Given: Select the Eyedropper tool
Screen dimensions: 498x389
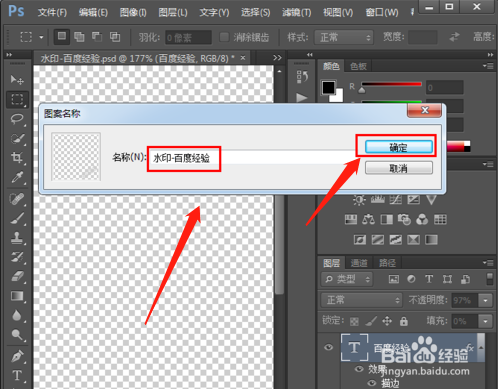Looking at the screenshot, I should [17, 178].
